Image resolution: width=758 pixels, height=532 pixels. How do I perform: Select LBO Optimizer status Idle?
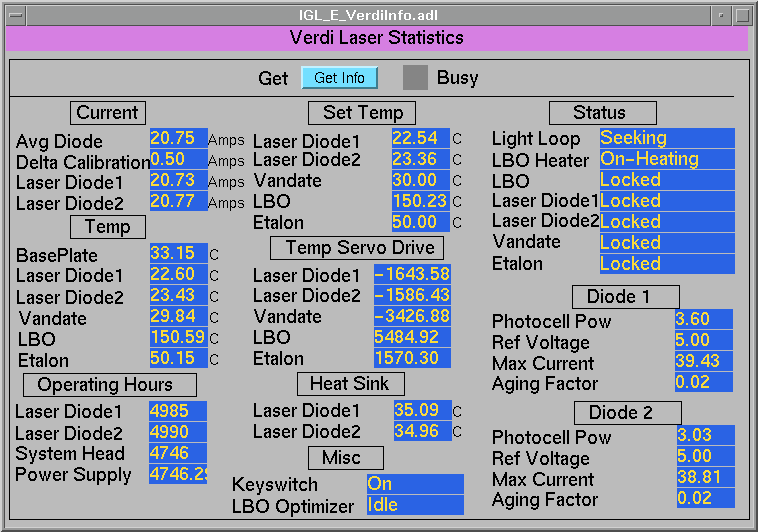click(415, 505)
